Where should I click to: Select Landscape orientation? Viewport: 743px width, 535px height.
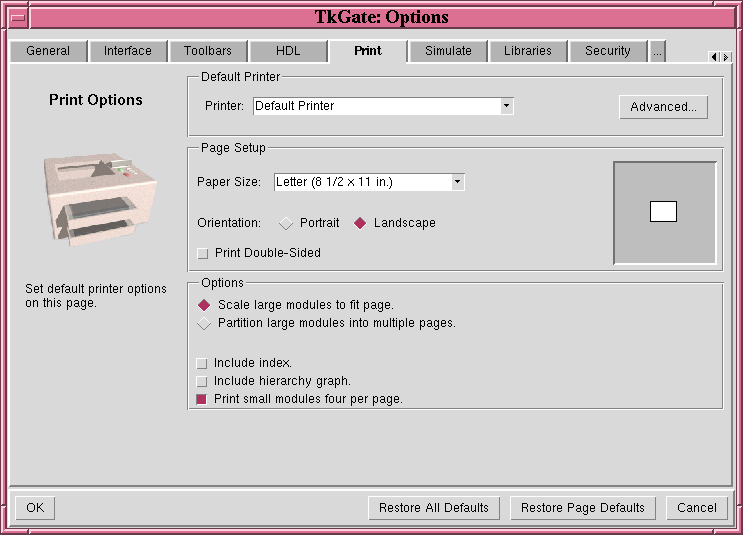(x=361, y=223)
